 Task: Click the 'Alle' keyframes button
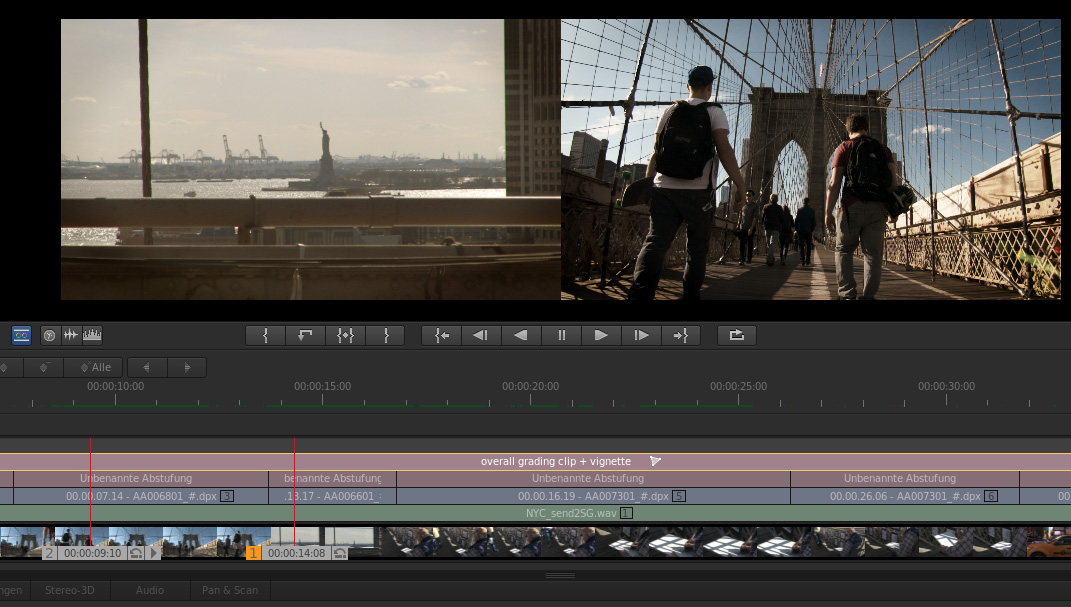[x=94, y=368]
